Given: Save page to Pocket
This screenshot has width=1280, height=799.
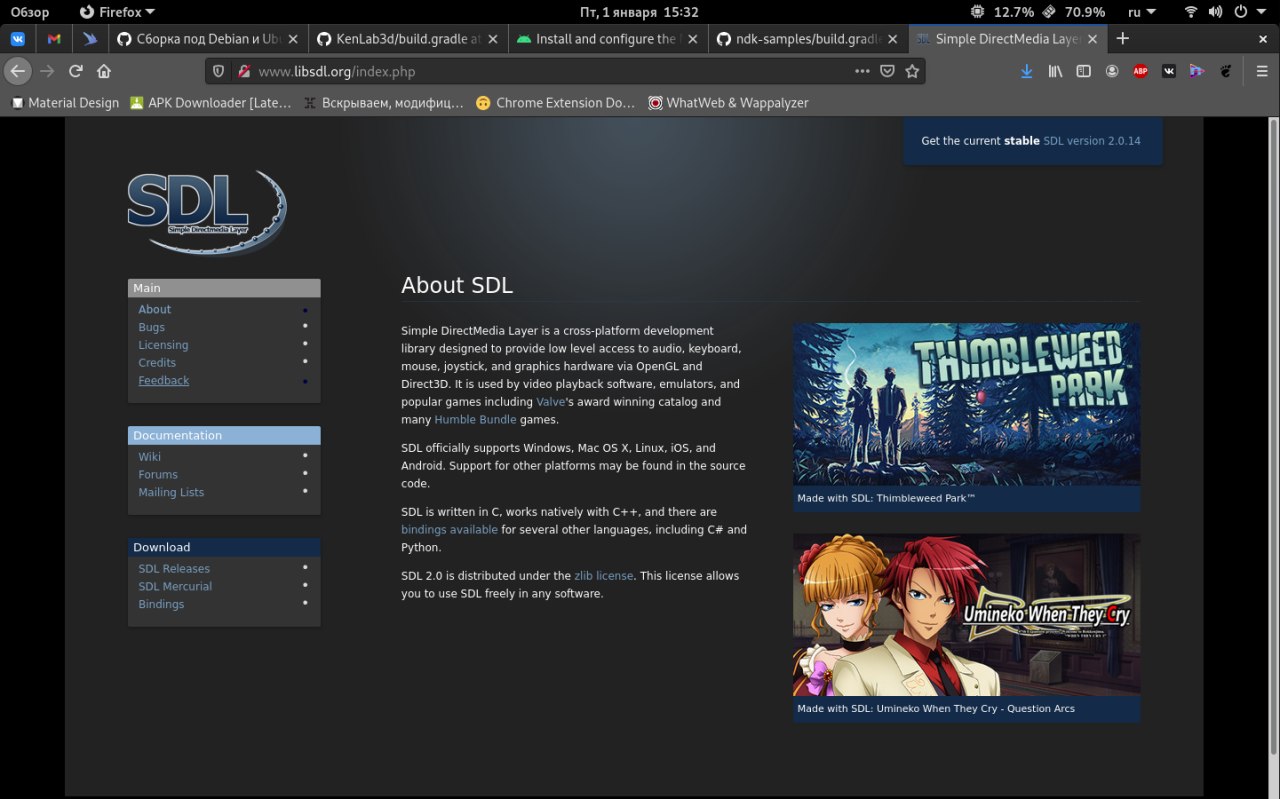Looking at the screenshot, I should coord(887,71).
